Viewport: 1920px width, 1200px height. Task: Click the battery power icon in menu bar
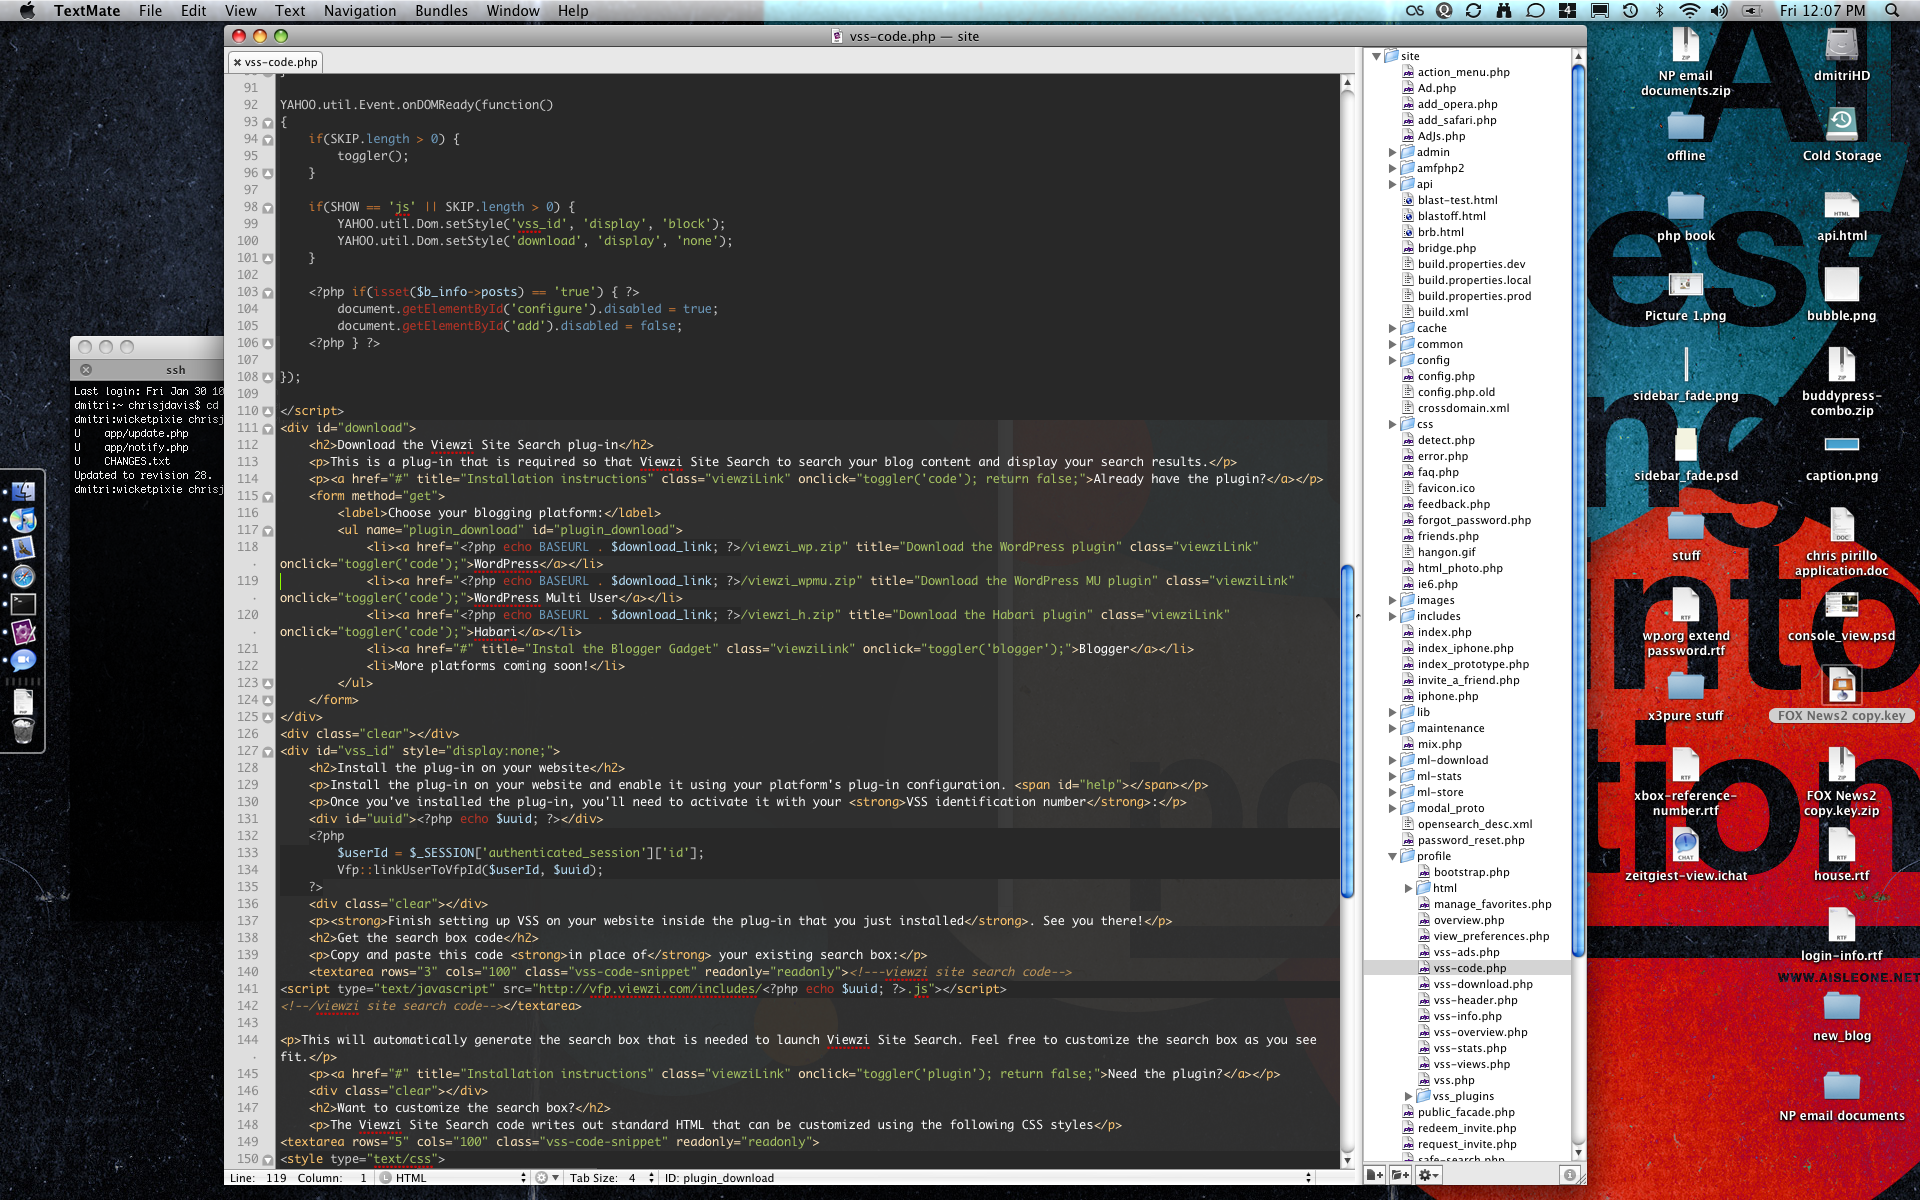click(1752, 11)
